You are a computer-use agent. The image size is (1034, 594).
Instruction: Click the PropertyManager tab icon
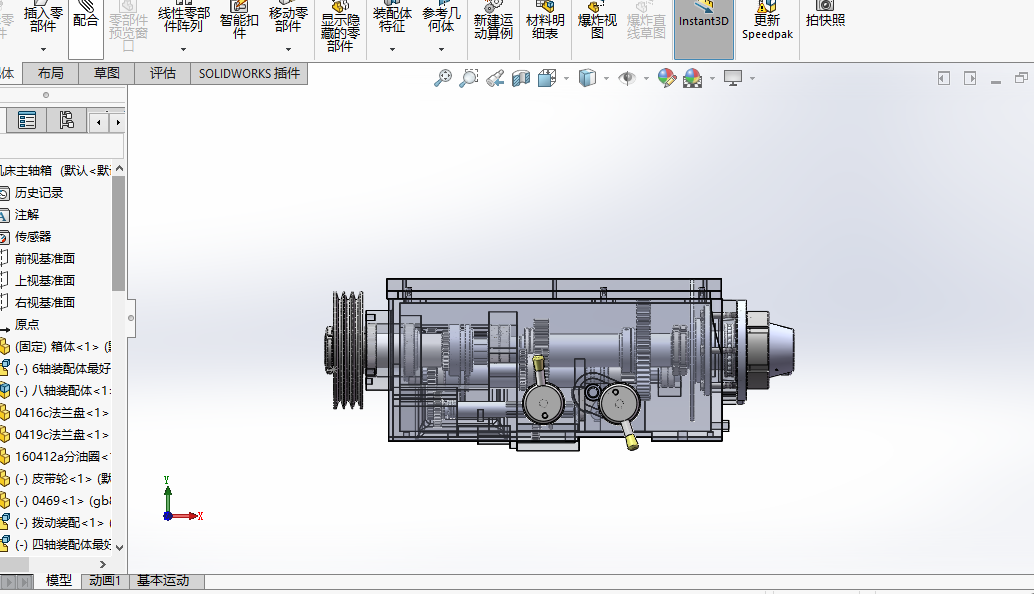pos(27,121)
